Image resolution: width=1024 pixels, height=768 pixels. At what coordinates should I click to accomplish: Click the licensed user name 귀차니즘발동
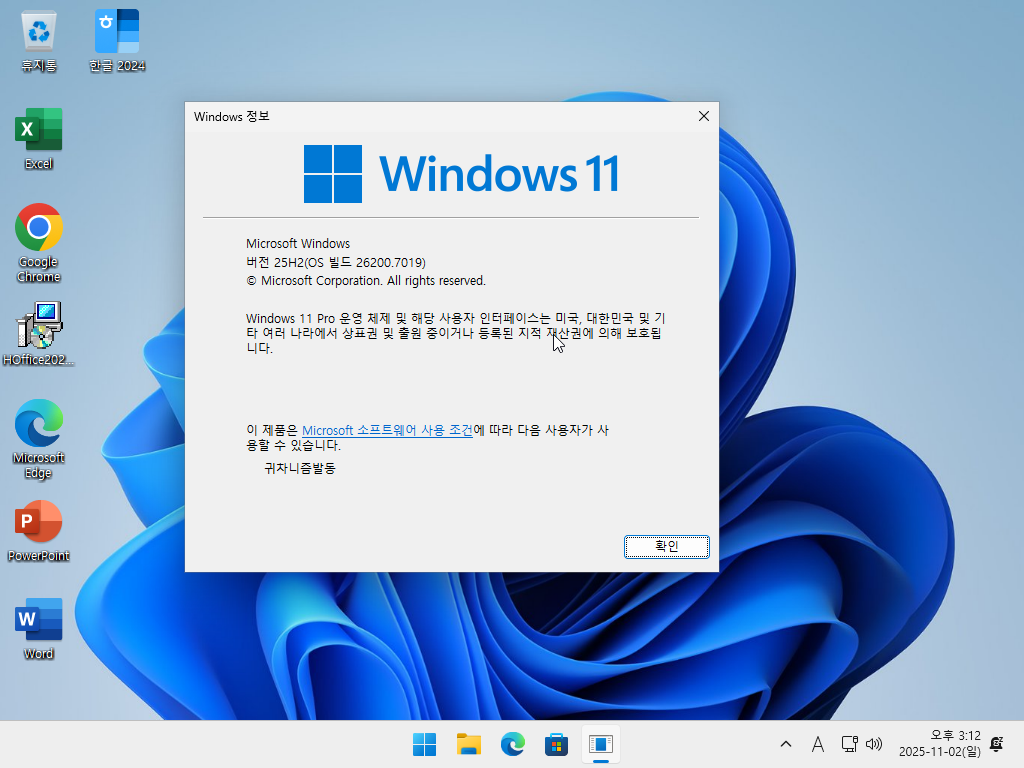pos(300,468)
